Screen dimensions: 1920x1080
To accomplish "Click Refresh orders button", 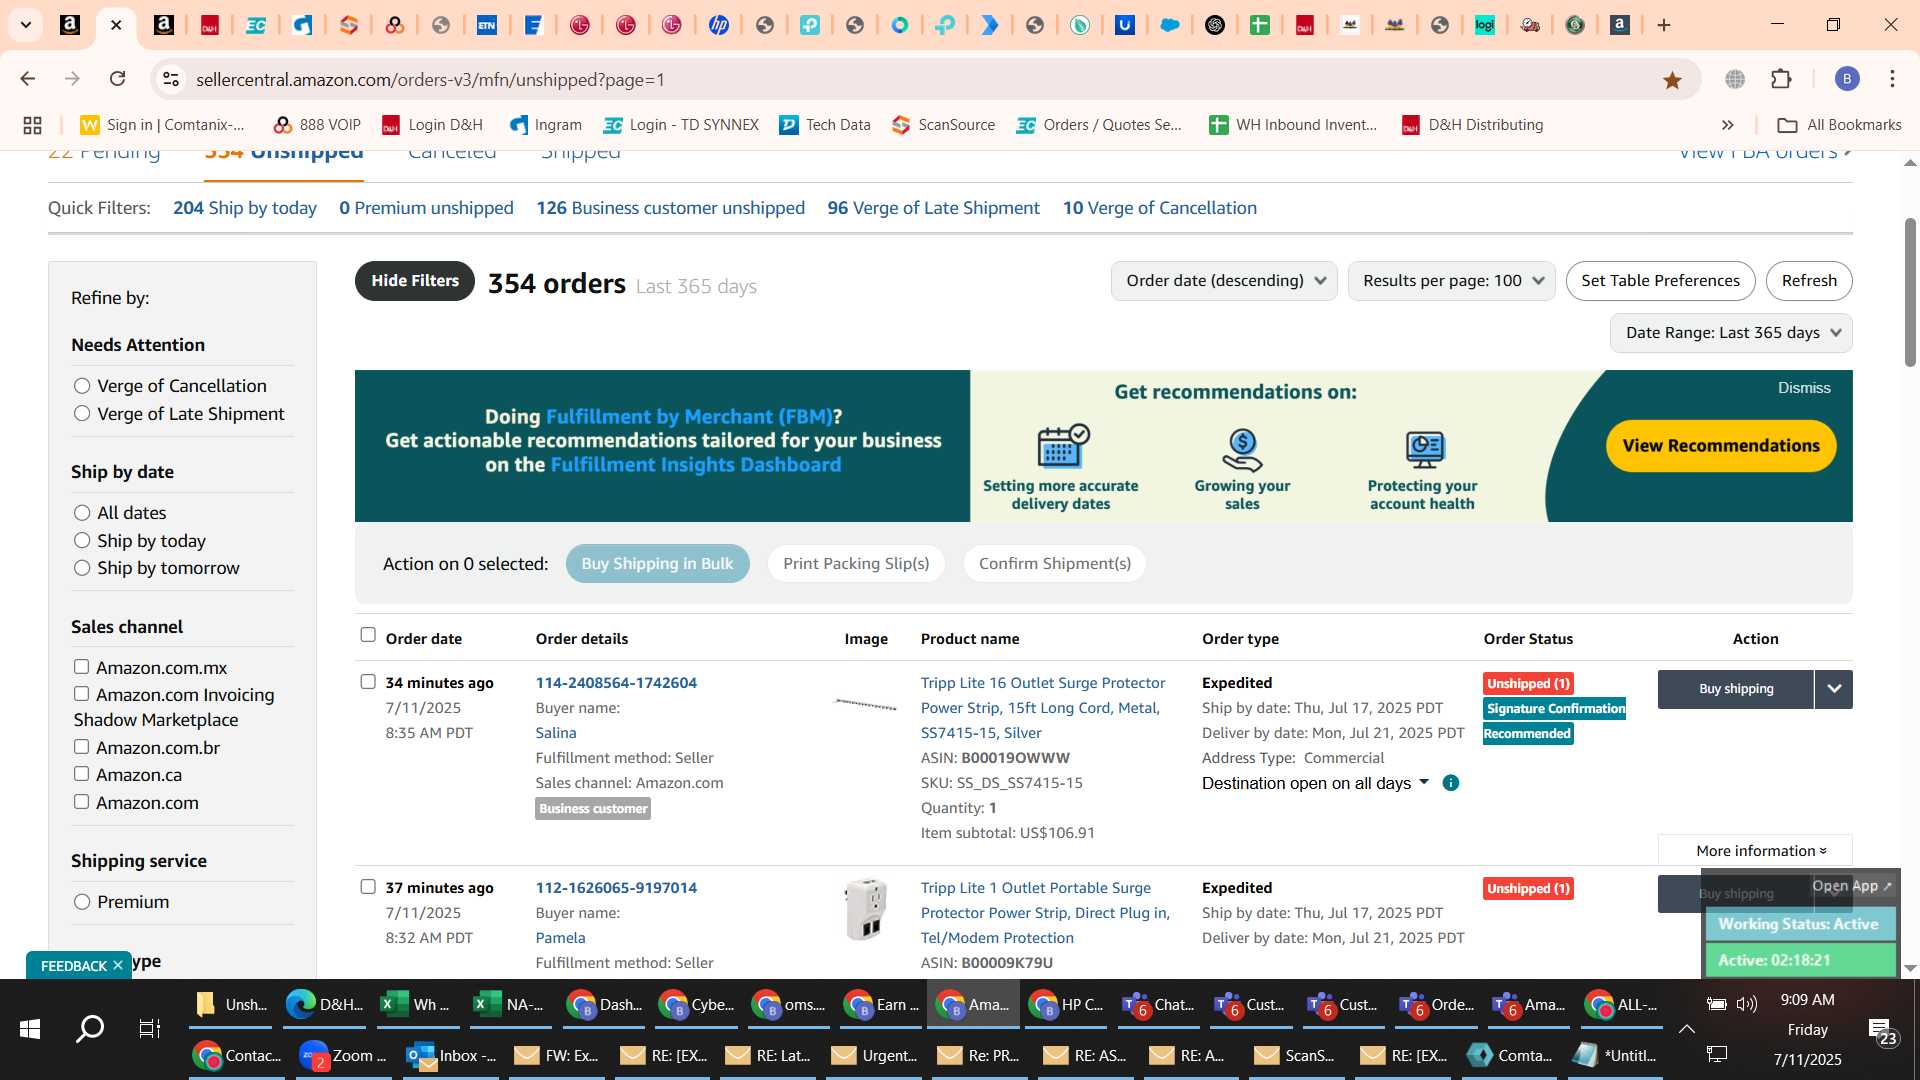I will coord(1809,281).
